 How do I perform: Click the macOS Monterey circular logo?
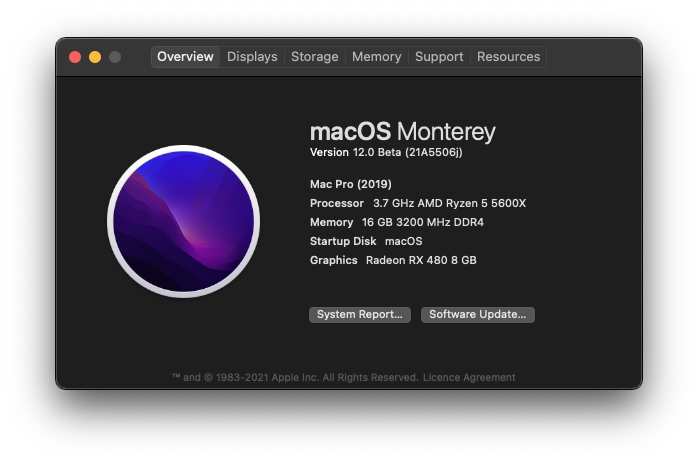tap(183, 221)
